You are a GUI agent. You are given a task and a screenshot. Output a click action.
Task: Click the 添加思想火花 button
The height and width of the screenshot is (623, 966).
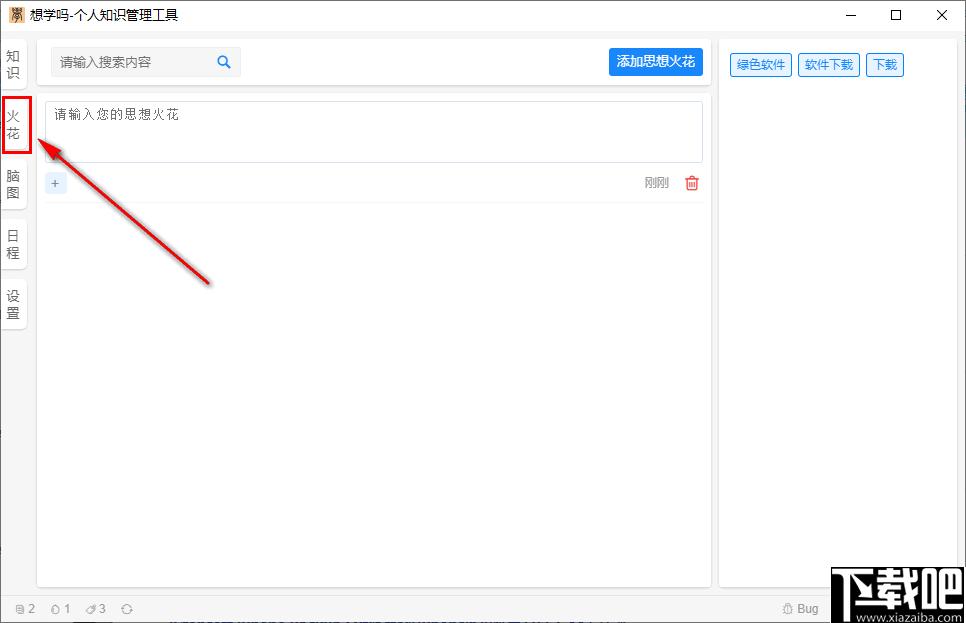click(656, 62)
